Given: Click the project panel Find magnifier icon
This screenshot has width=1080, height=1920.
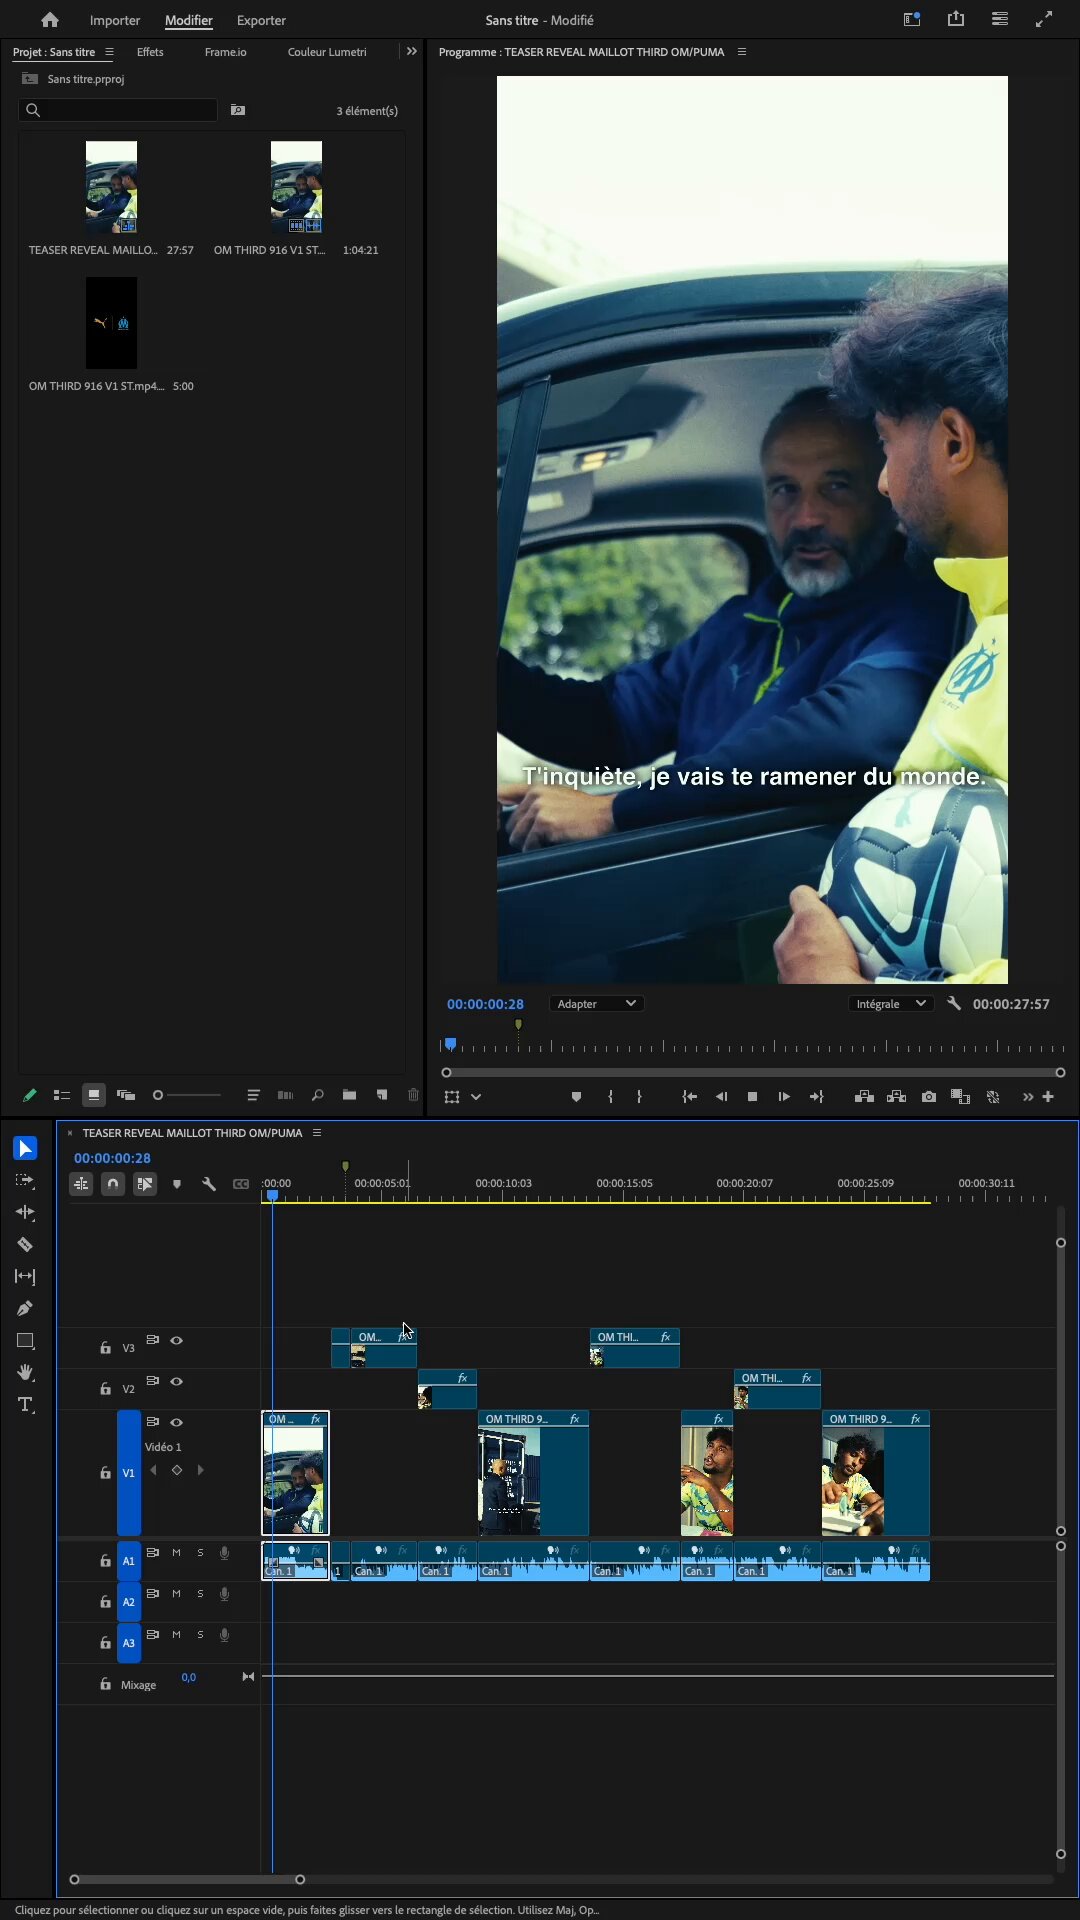Looking at the screenshot, I should pyautogui.click(x=317, y=1095).
